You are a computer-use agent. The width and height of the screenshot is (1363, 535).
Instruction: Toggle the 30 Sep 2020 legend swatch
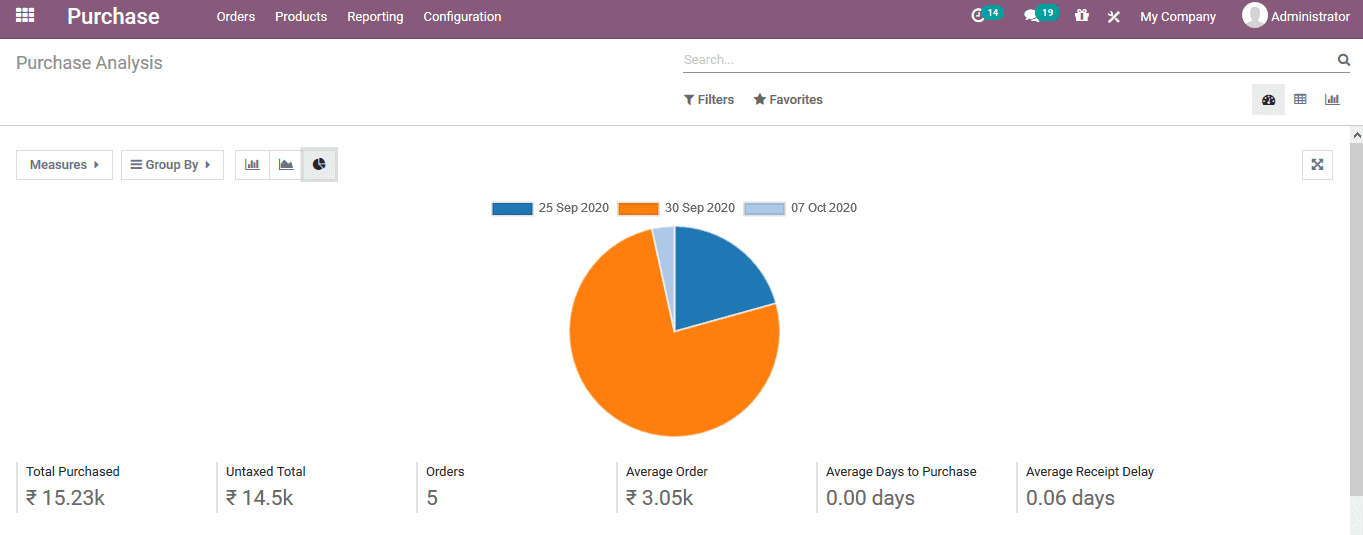tap(638, 208)
